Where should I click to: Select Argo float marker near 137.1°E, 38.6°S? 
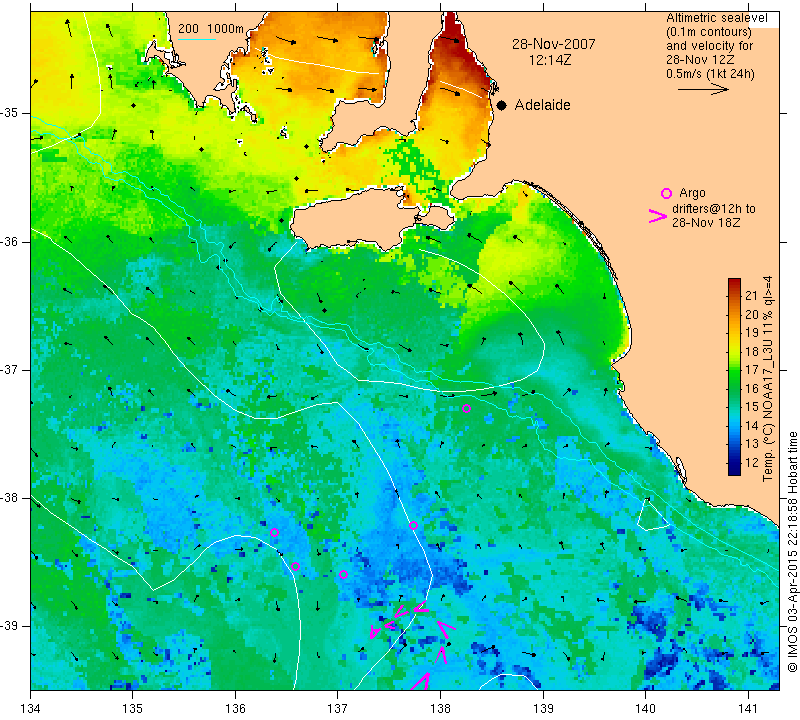[x=343, y=575]
